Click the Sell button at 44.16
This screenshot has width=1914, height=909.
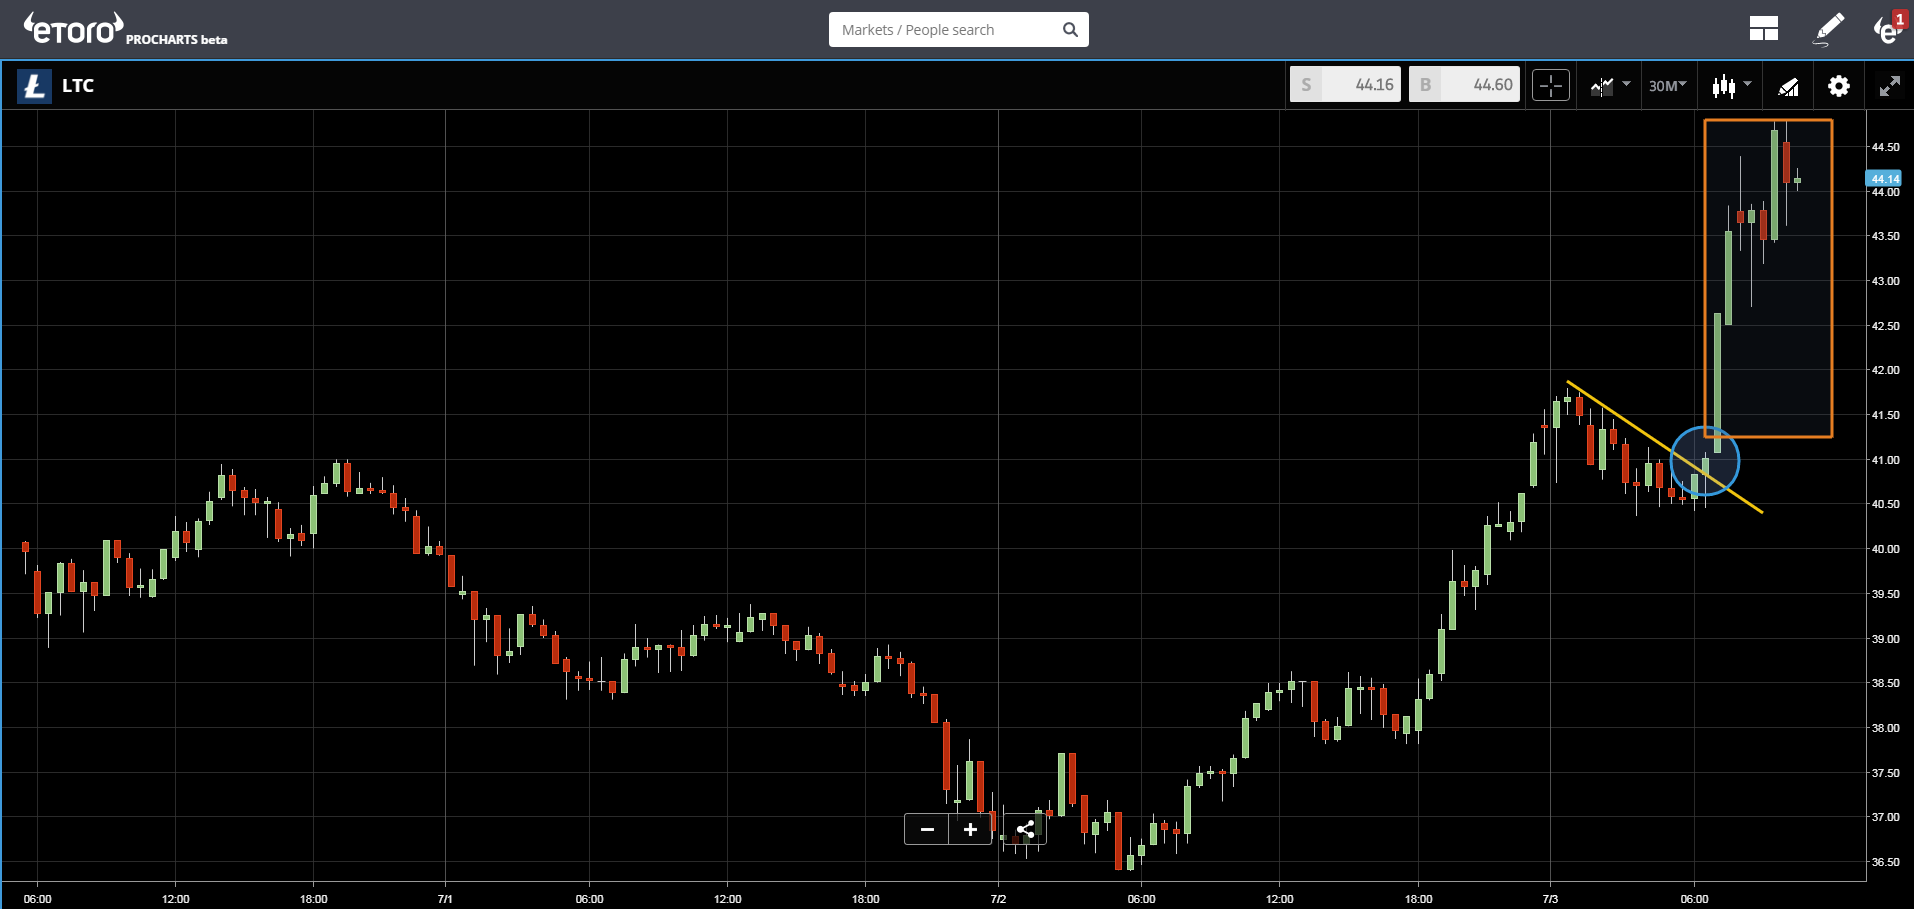click(1345, 85)
